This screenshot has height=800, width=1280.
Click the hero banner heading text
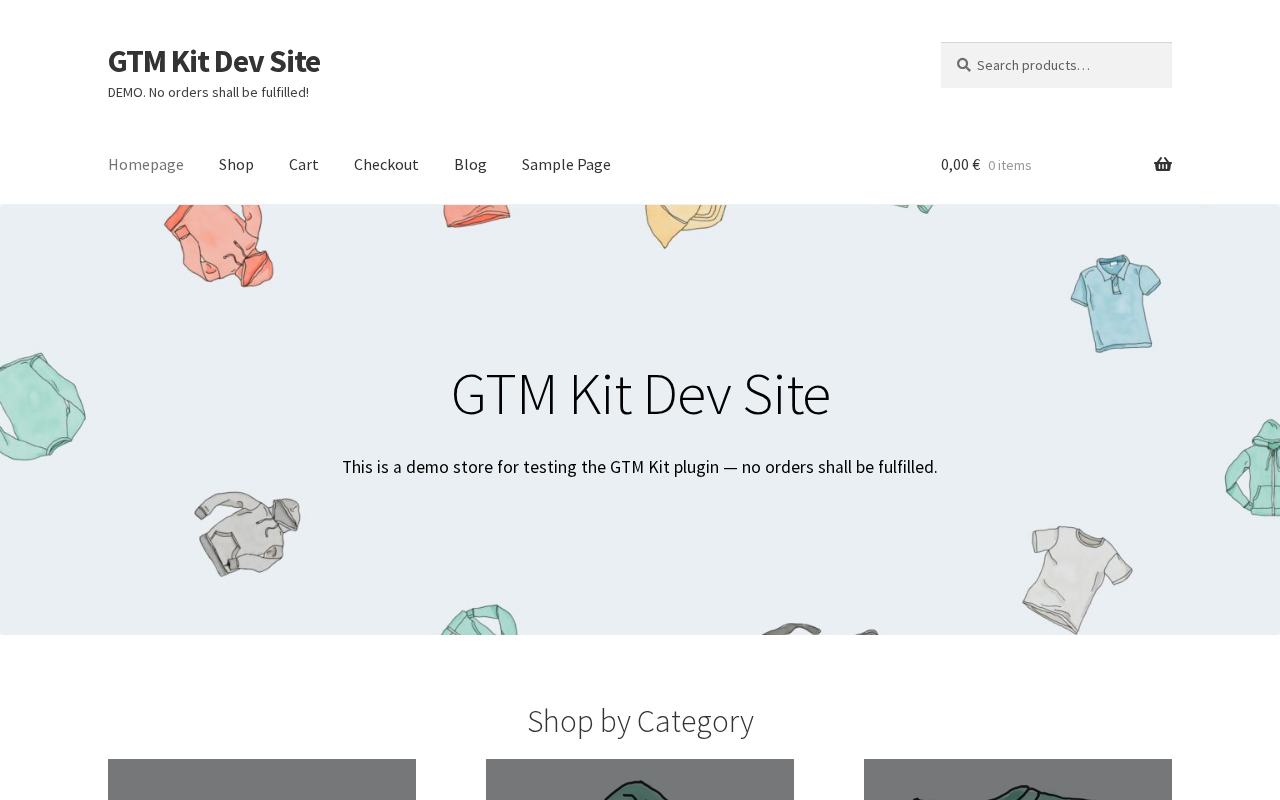coord(640,394)
